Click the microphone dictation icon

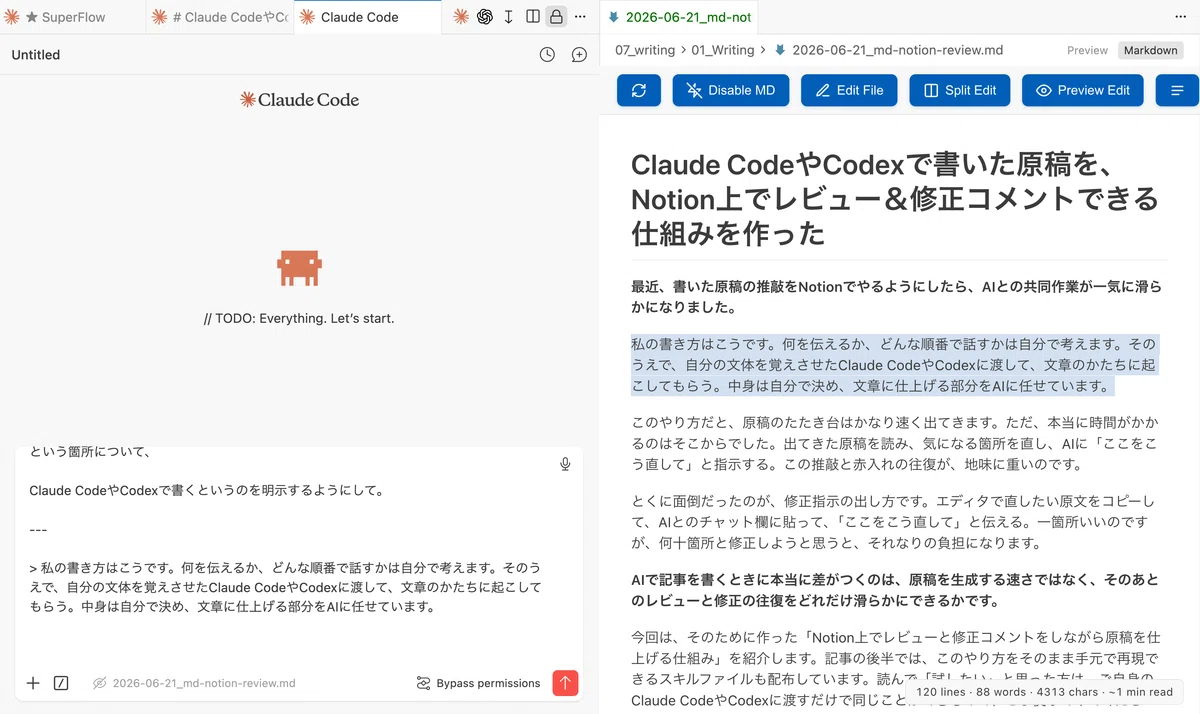565,464
